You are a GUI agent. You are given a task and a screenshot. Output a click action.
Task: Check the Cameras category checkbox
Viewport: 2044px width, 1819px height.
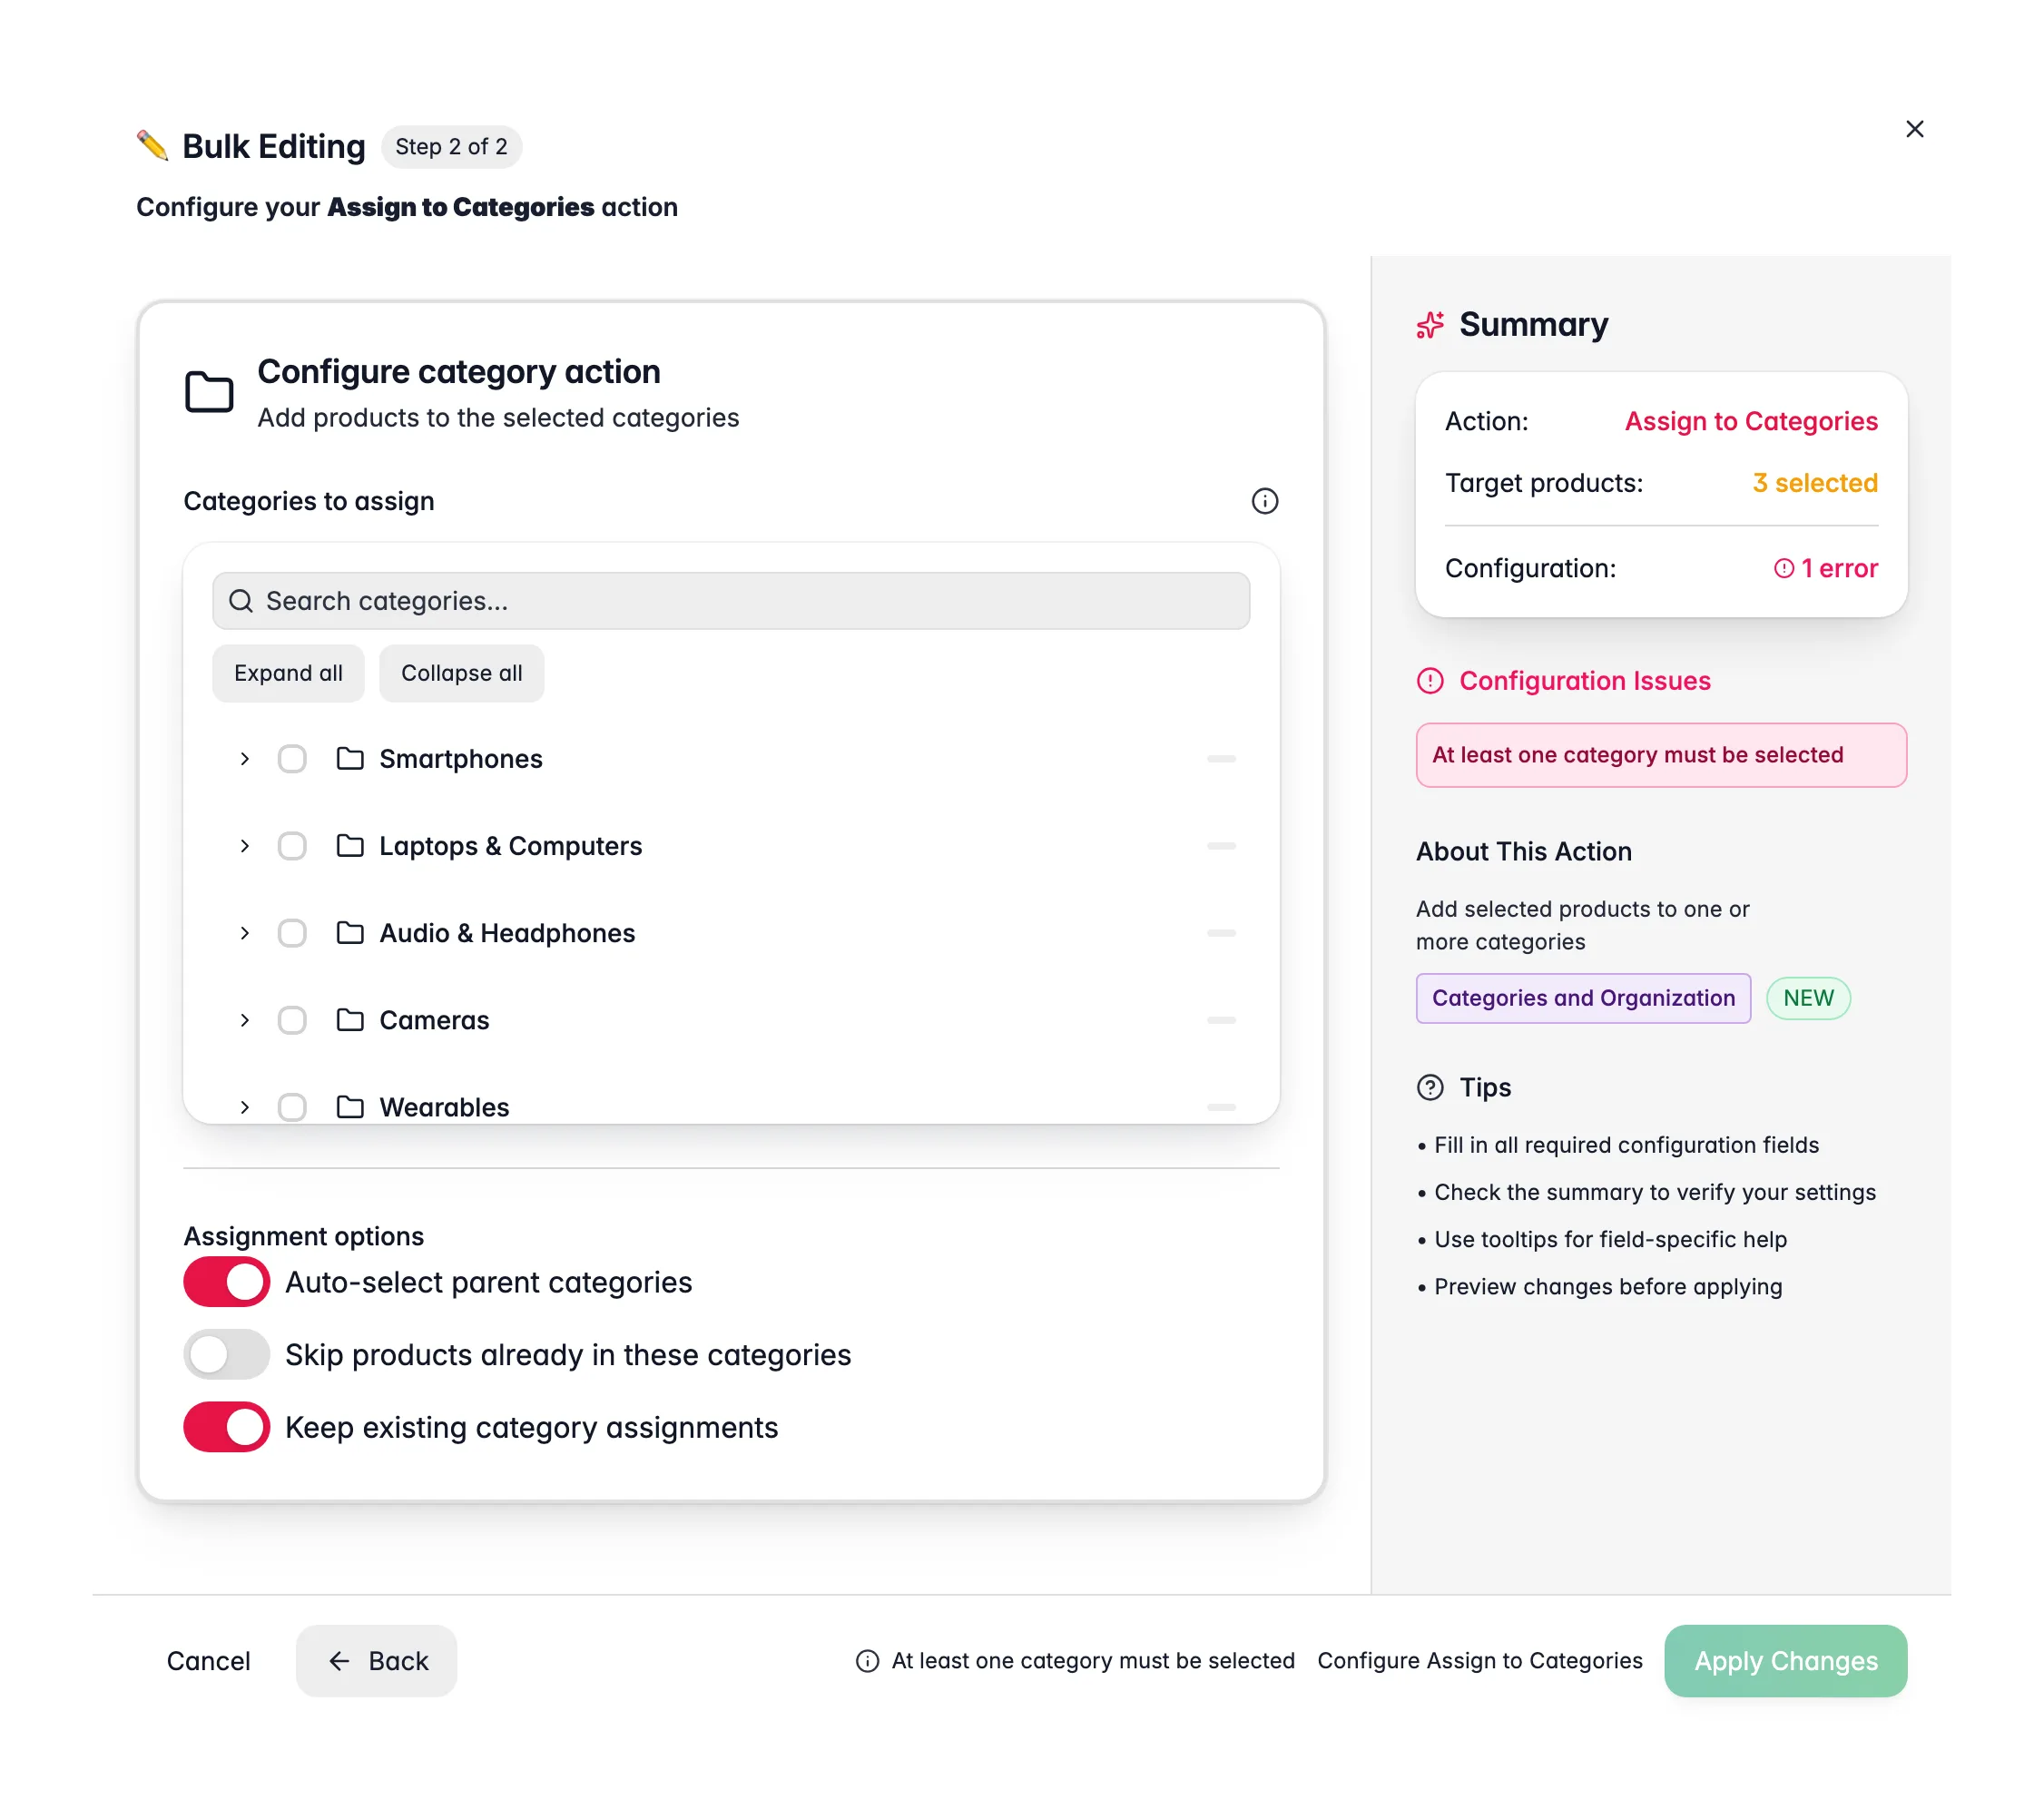pos(292,1020)
